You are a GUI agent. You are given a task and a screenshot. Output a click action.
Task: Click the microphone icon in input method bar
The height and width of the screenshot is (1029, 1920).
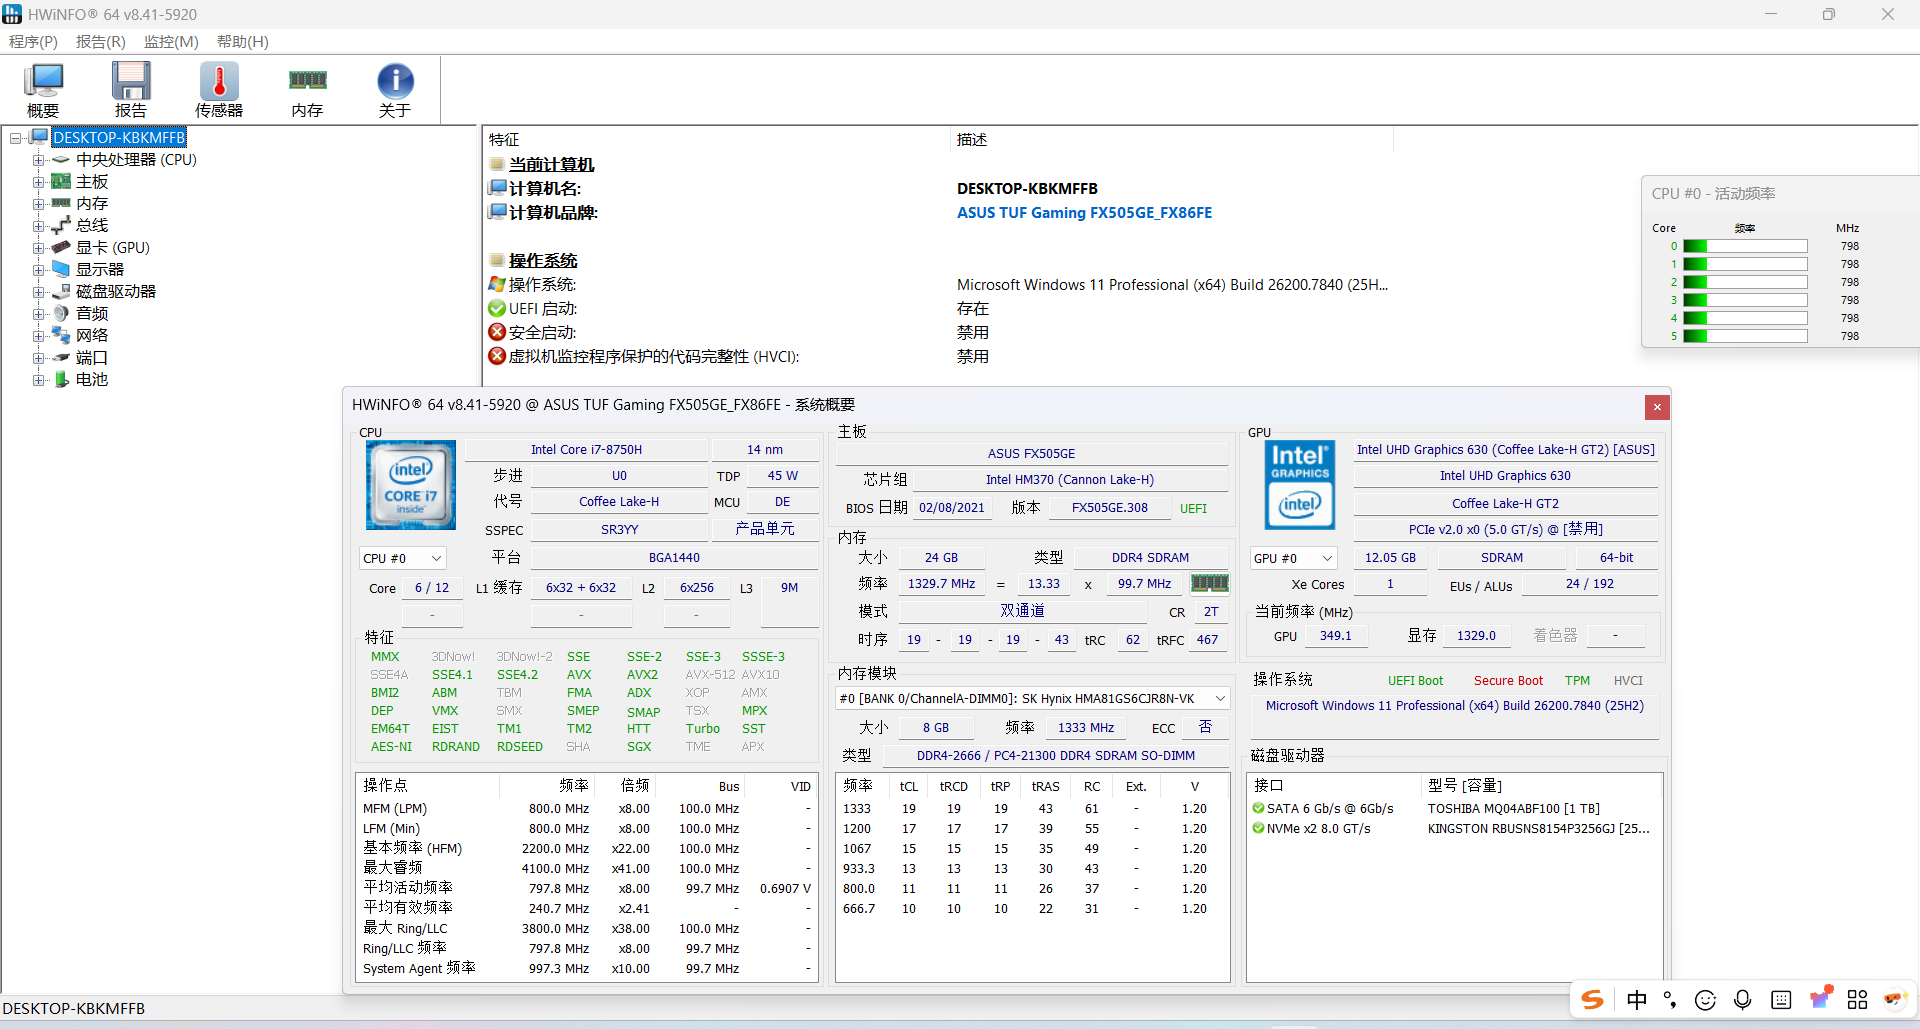[1742, 1000]
